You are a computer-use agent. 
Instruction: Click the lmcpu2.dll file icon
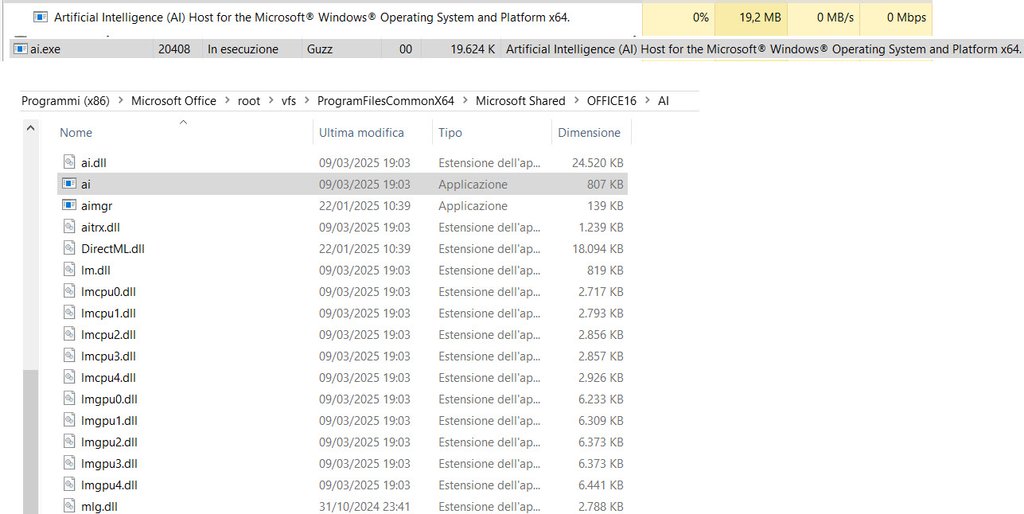tap(69, 335)
